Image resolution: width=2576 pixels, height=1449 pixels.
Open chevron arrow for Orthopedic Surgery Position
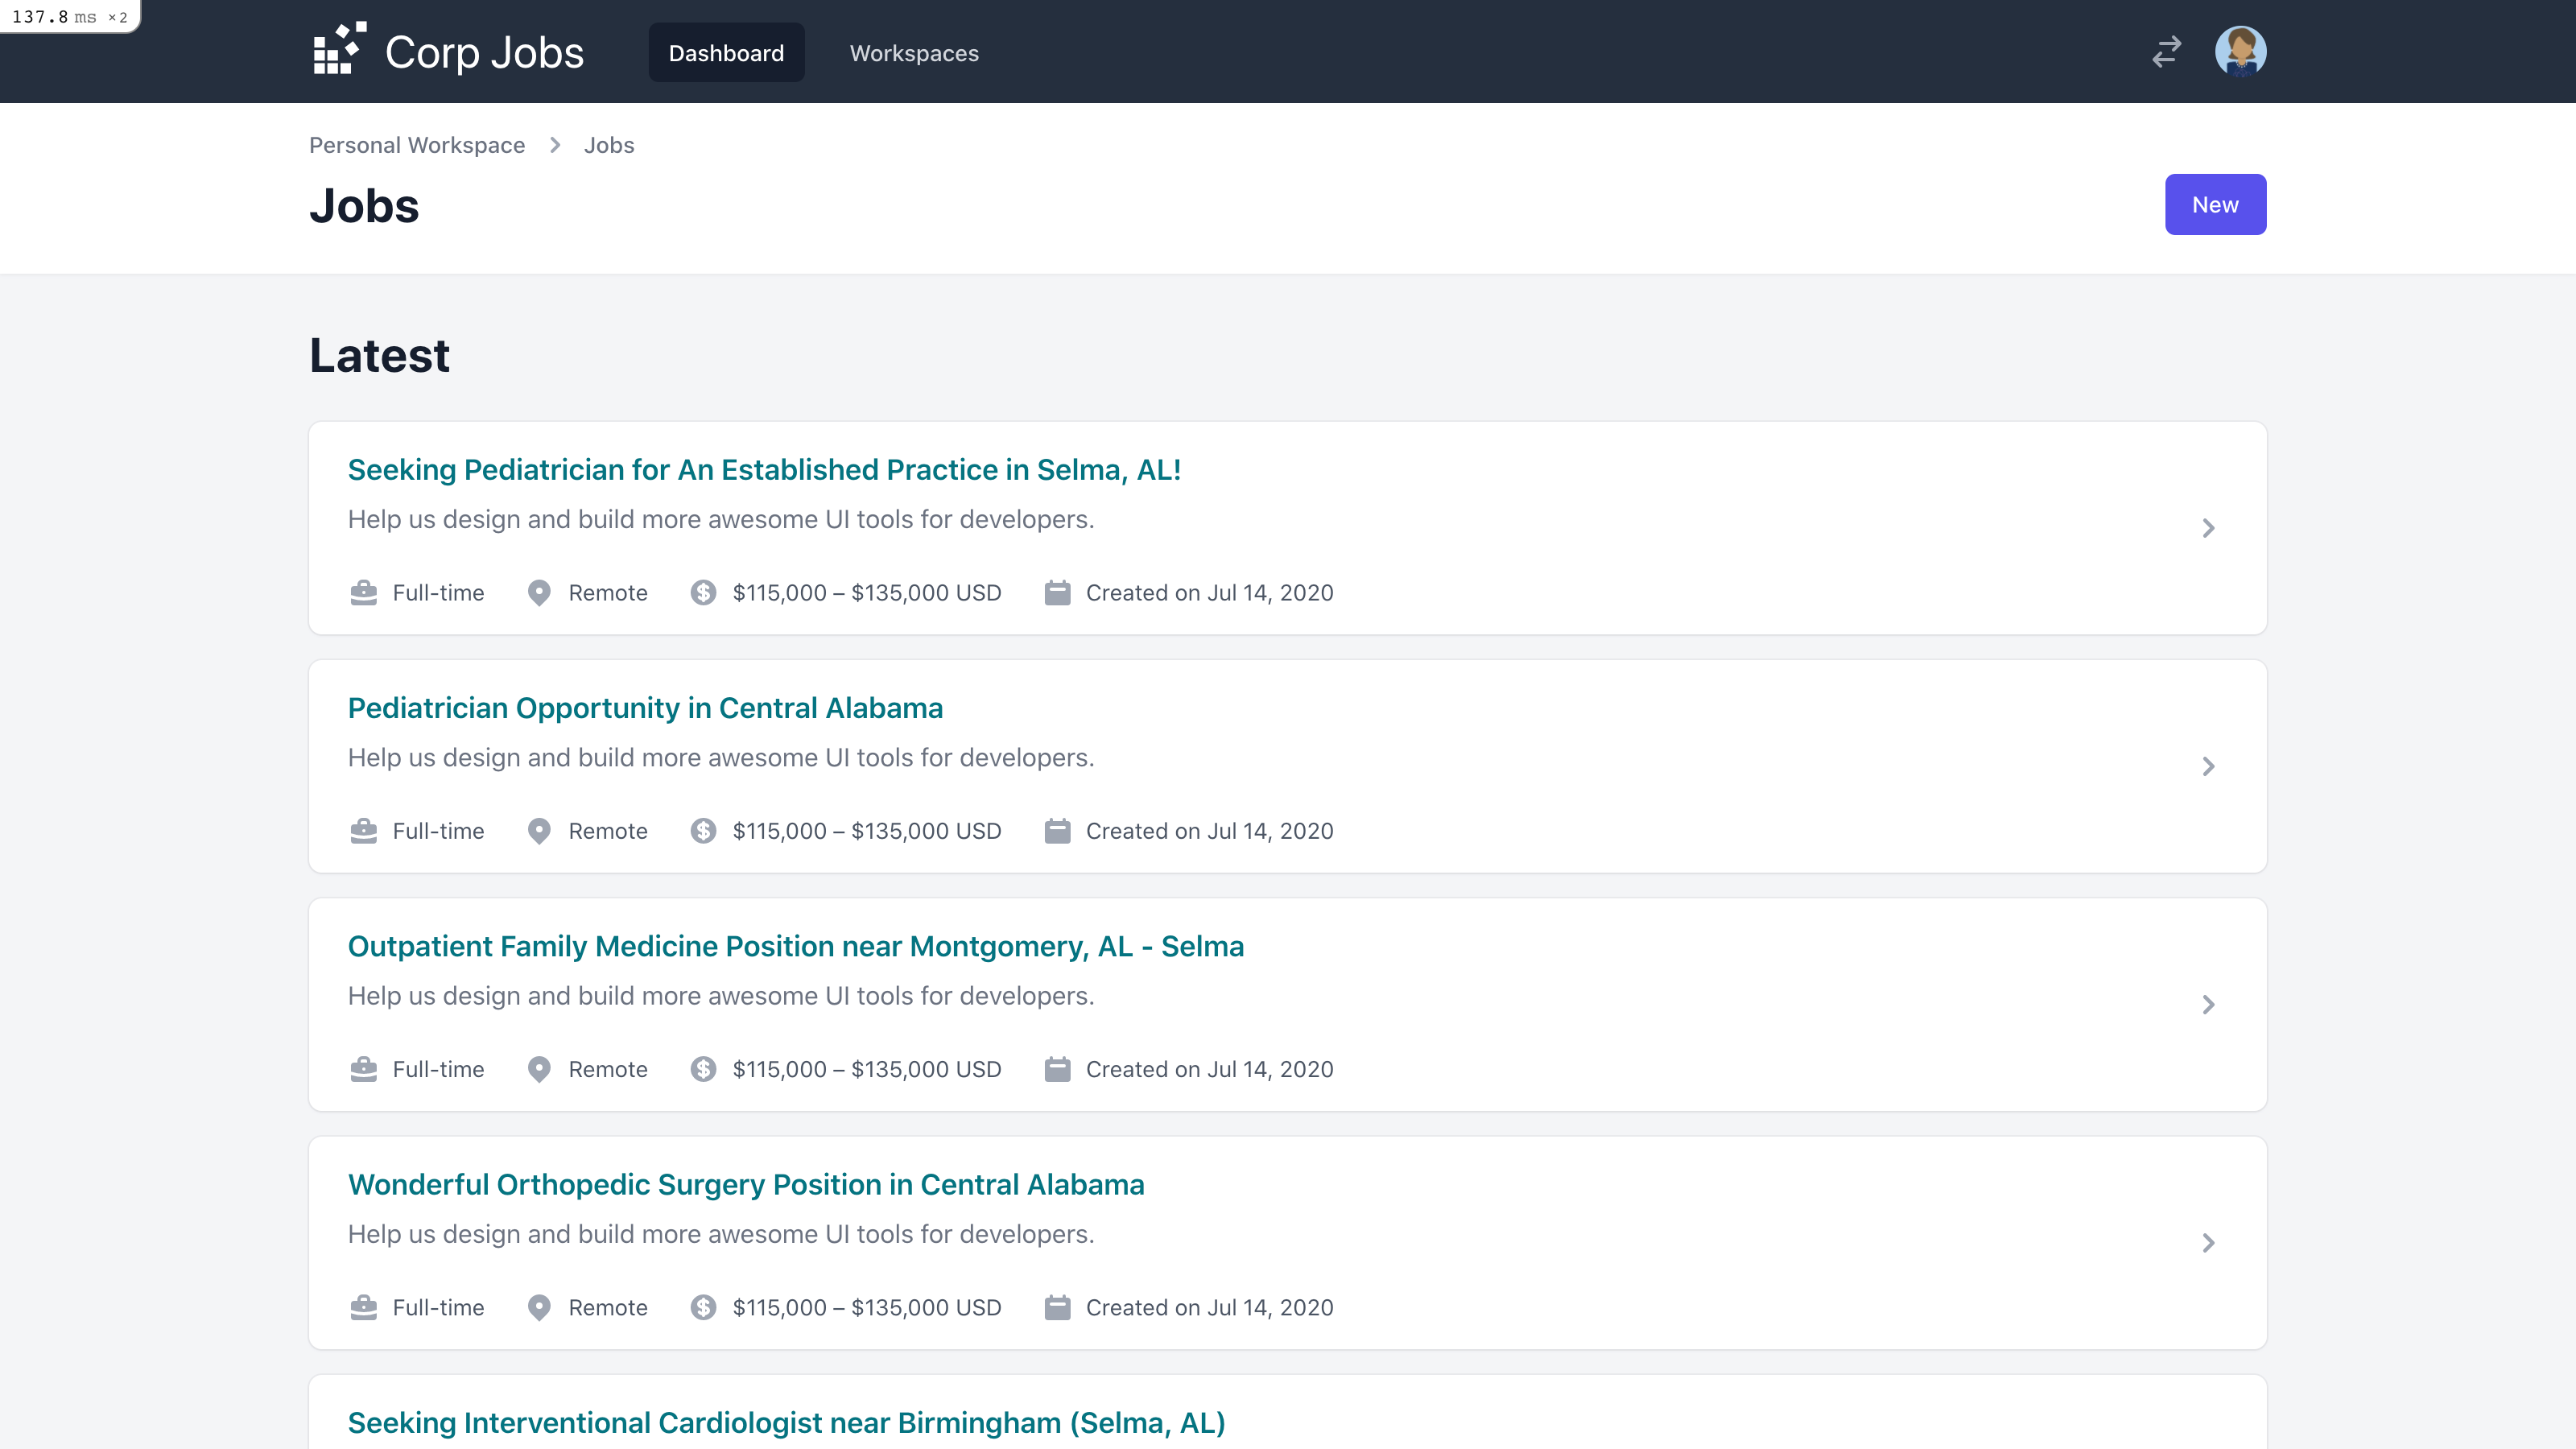[2208, 1242]
